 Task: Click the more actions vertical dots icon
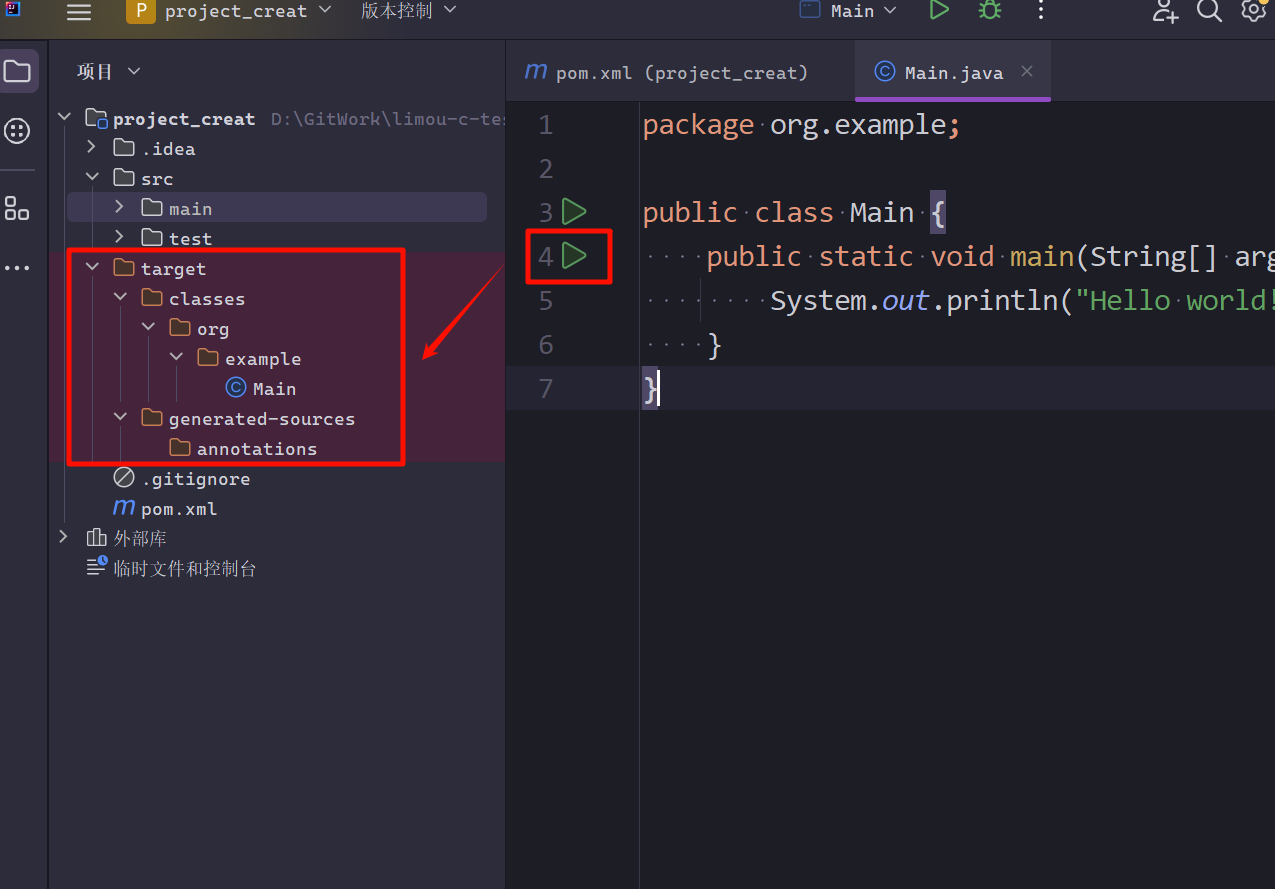1040,11
